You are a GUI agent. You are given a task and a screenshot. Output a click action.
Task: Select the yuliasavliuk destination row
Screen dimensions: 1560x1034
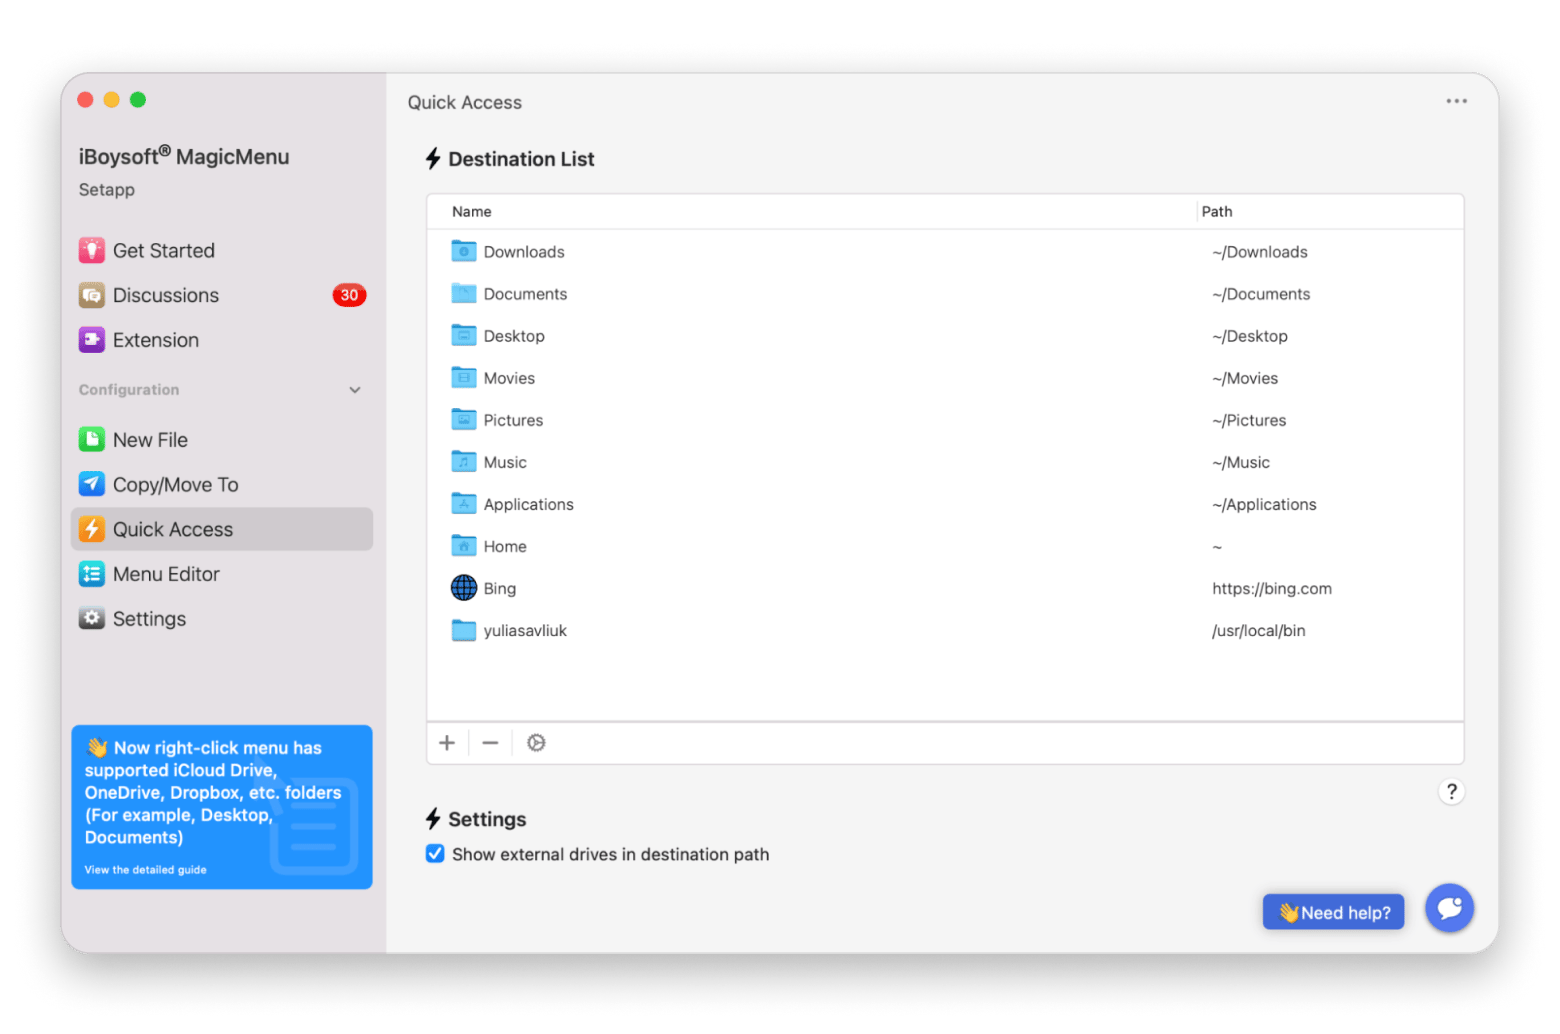click(x=525, y=631)
